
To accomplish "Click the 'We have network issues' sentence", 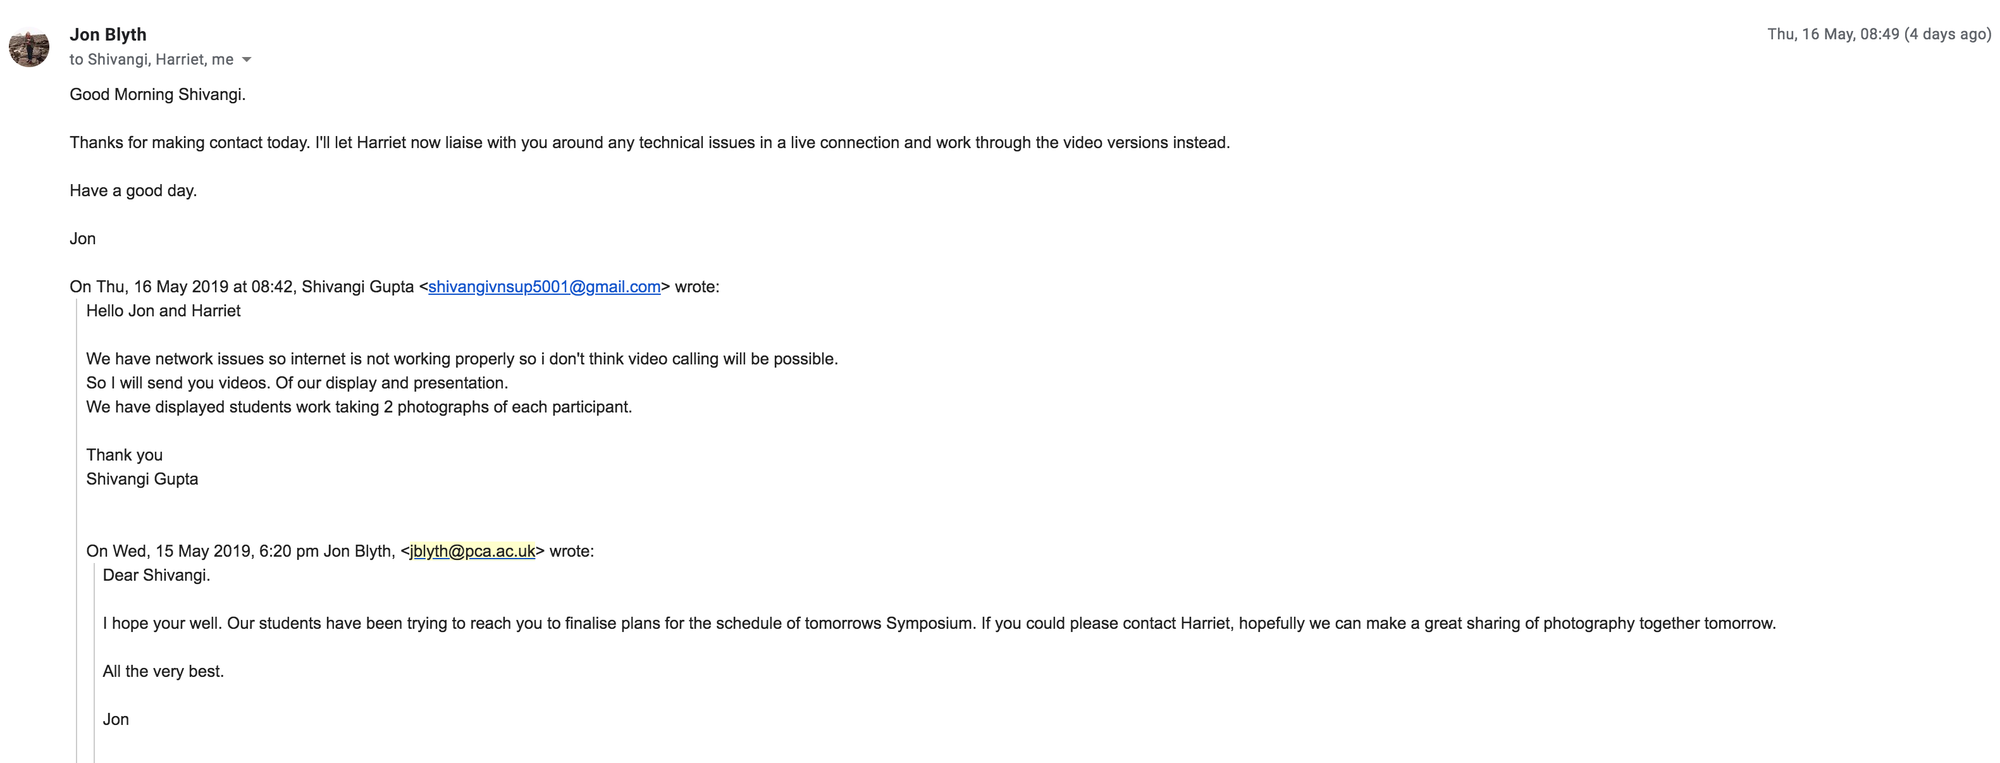I will [x=461, y=359].
